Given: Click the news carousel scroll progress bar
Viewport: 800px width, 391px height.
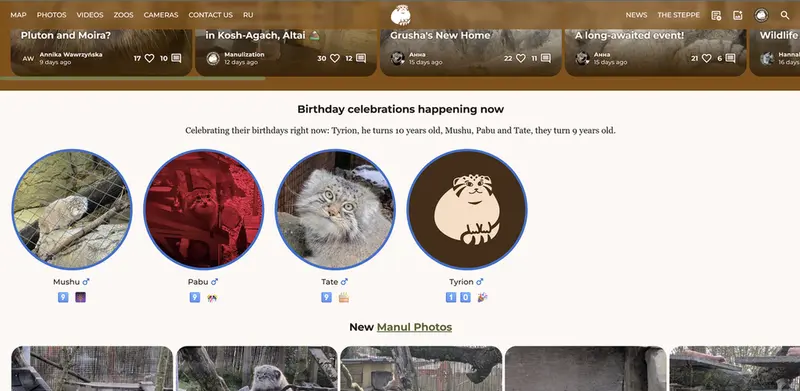Looking at the screenshot, I should click(133, 78).
